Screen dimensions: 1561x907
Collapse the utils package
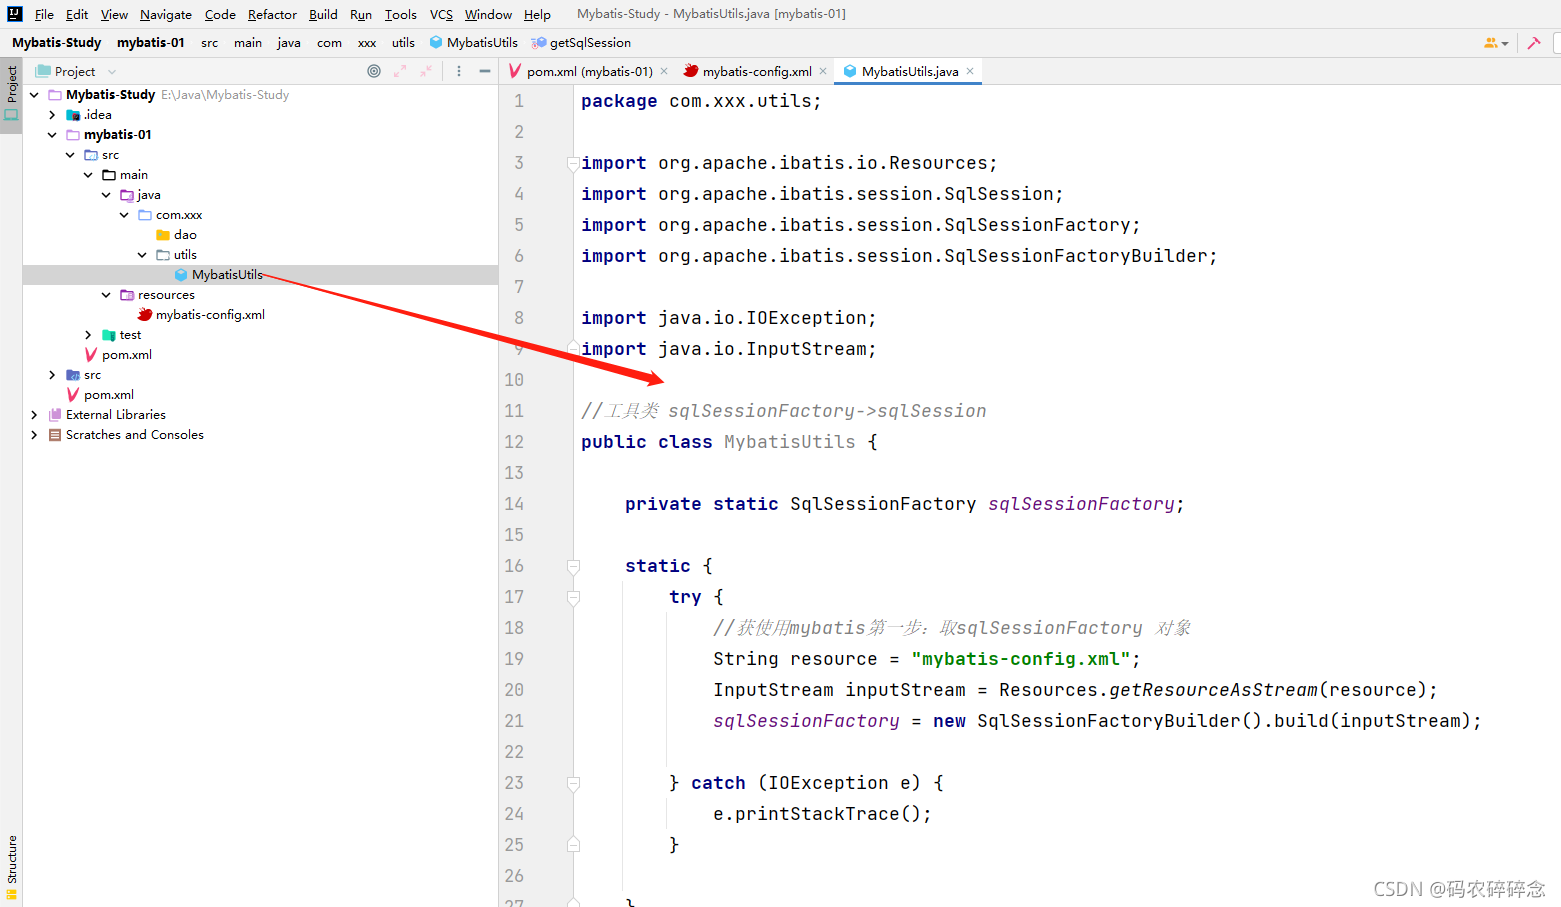(142, 255)
